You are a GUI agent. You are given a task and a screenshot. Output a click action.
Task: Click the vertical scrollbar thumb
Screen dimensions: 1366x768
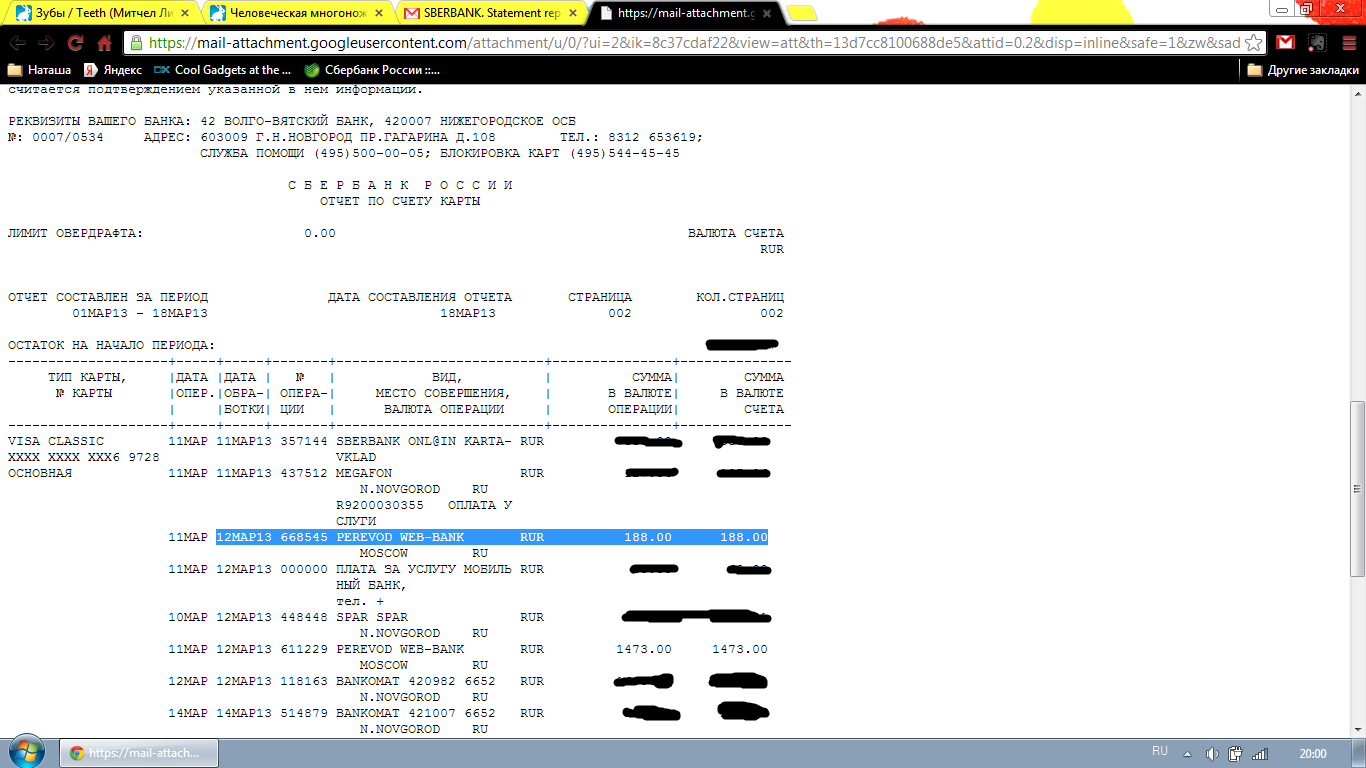[1357, 488]
